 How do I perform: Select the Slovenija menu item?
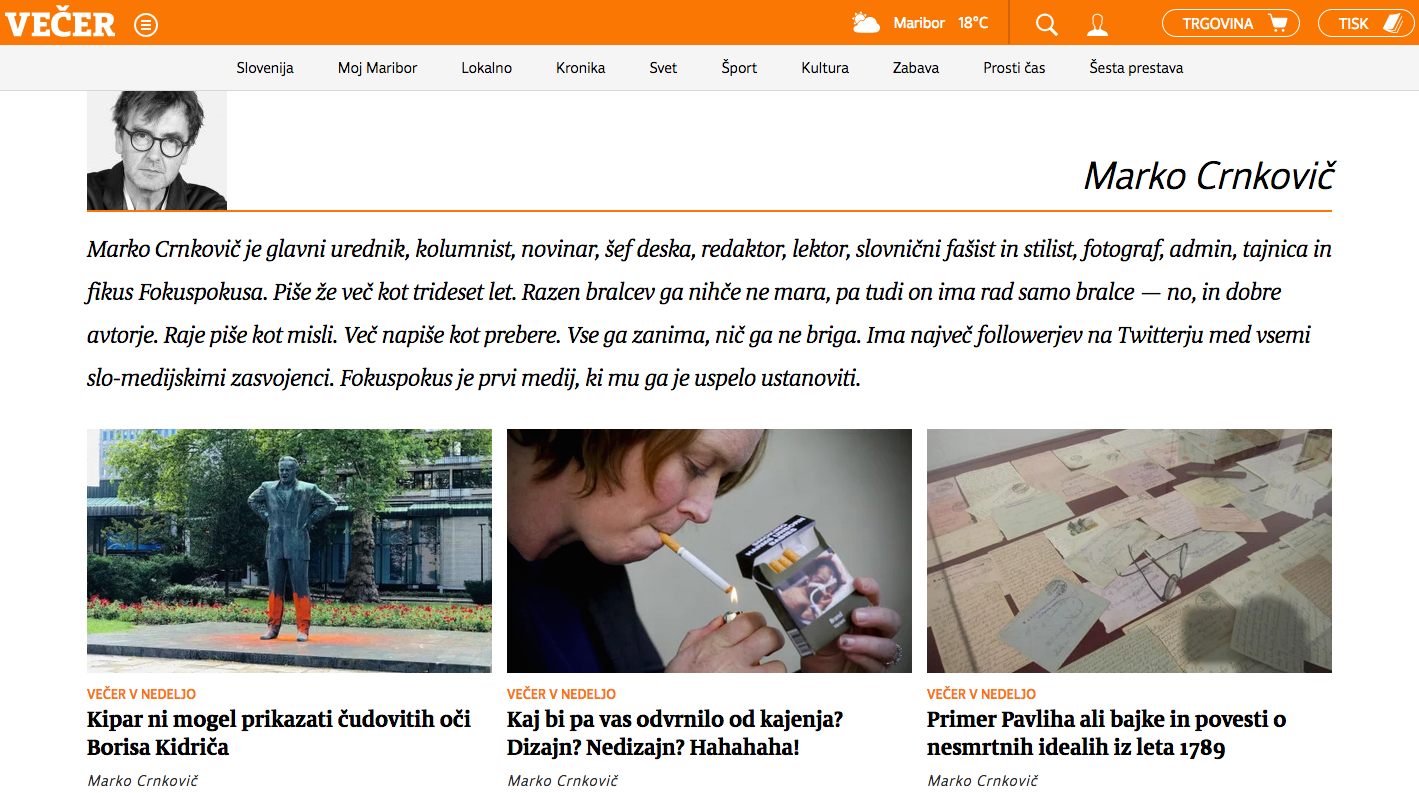pyautogui.click(x=265, y=68)
